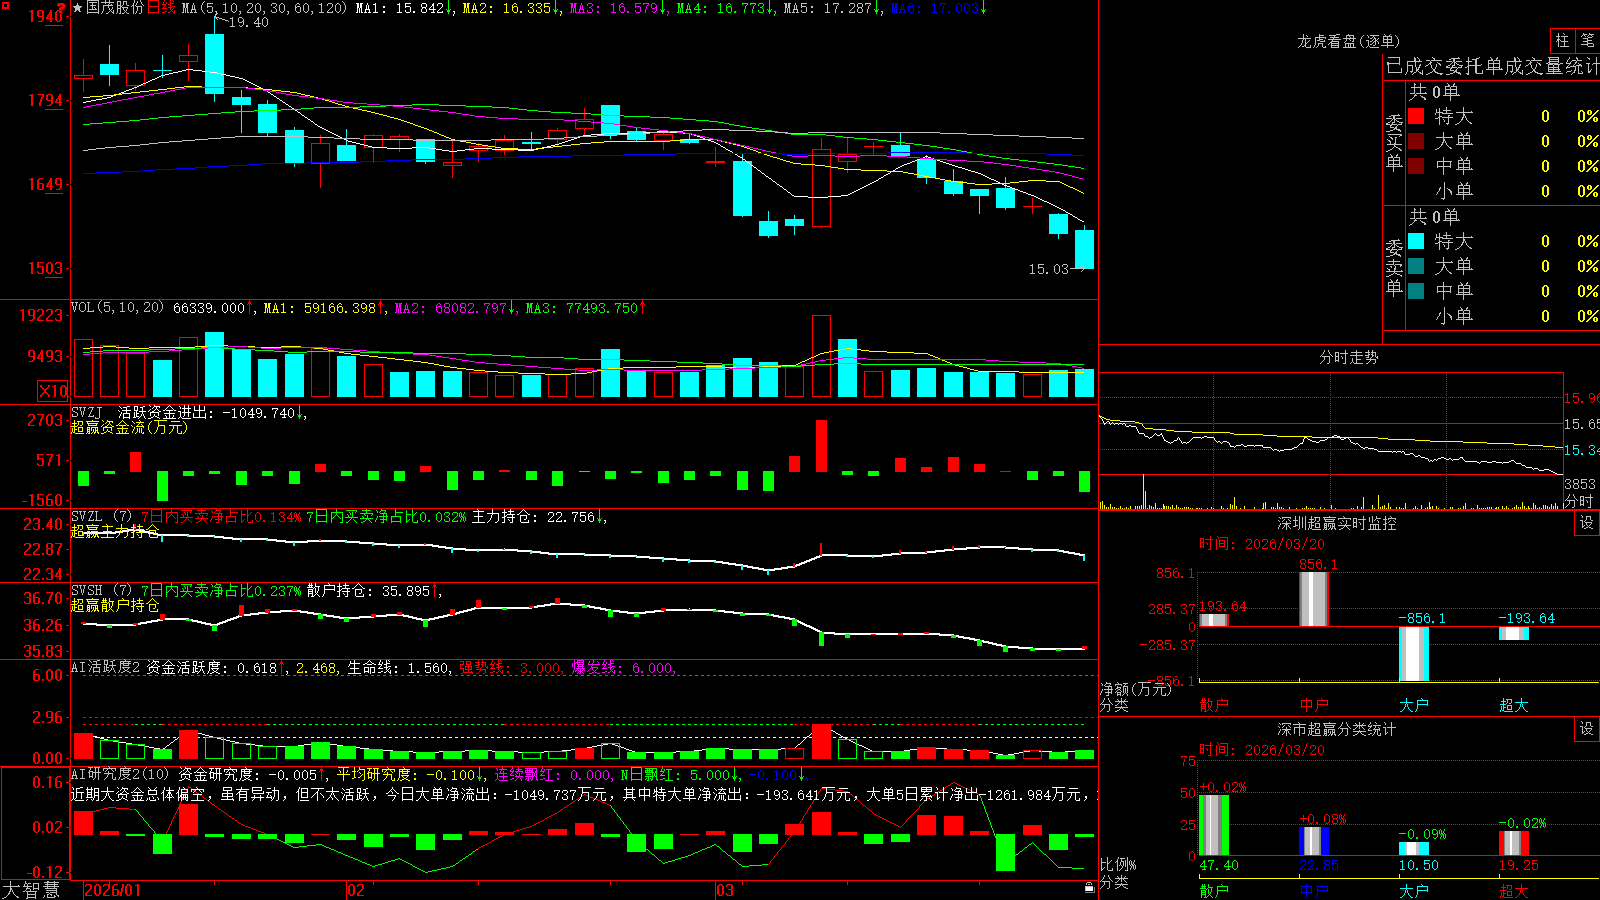Screen dimensions: 1600x900
Task: Click the dark red 大单 buy-order swatch
Action: (1416, 141)
